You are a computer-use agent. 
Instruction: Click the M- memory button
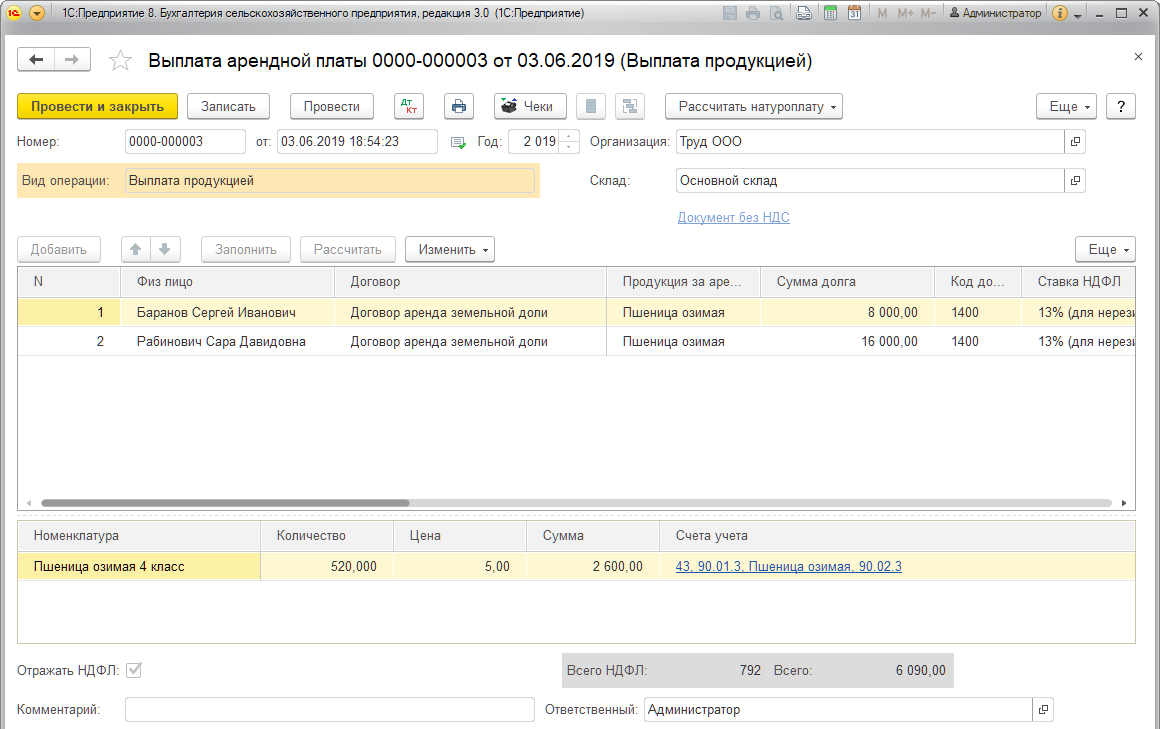pos(928,13)
